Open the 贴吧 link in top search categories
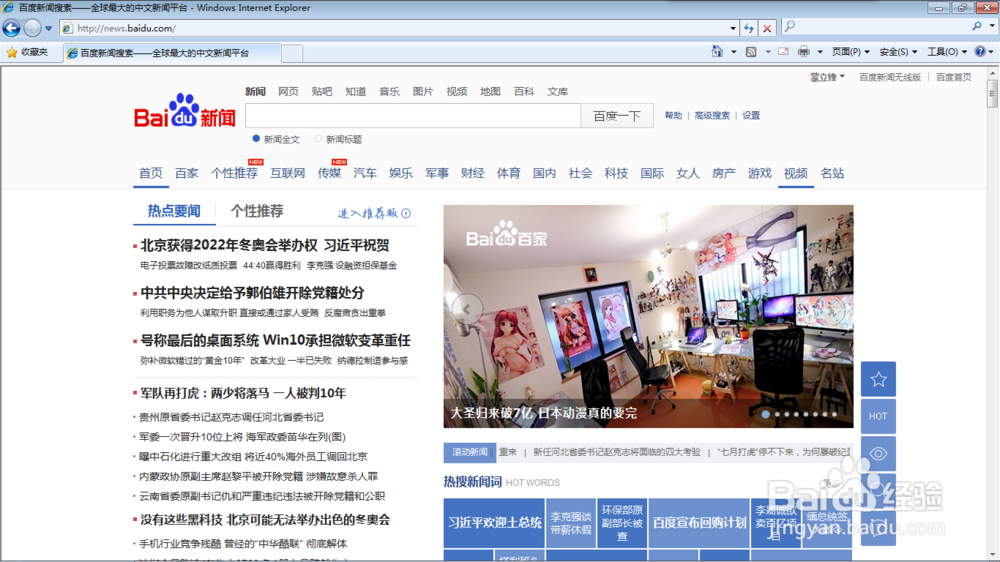This screenshot has height=562, width=1000. click(321, 92)
